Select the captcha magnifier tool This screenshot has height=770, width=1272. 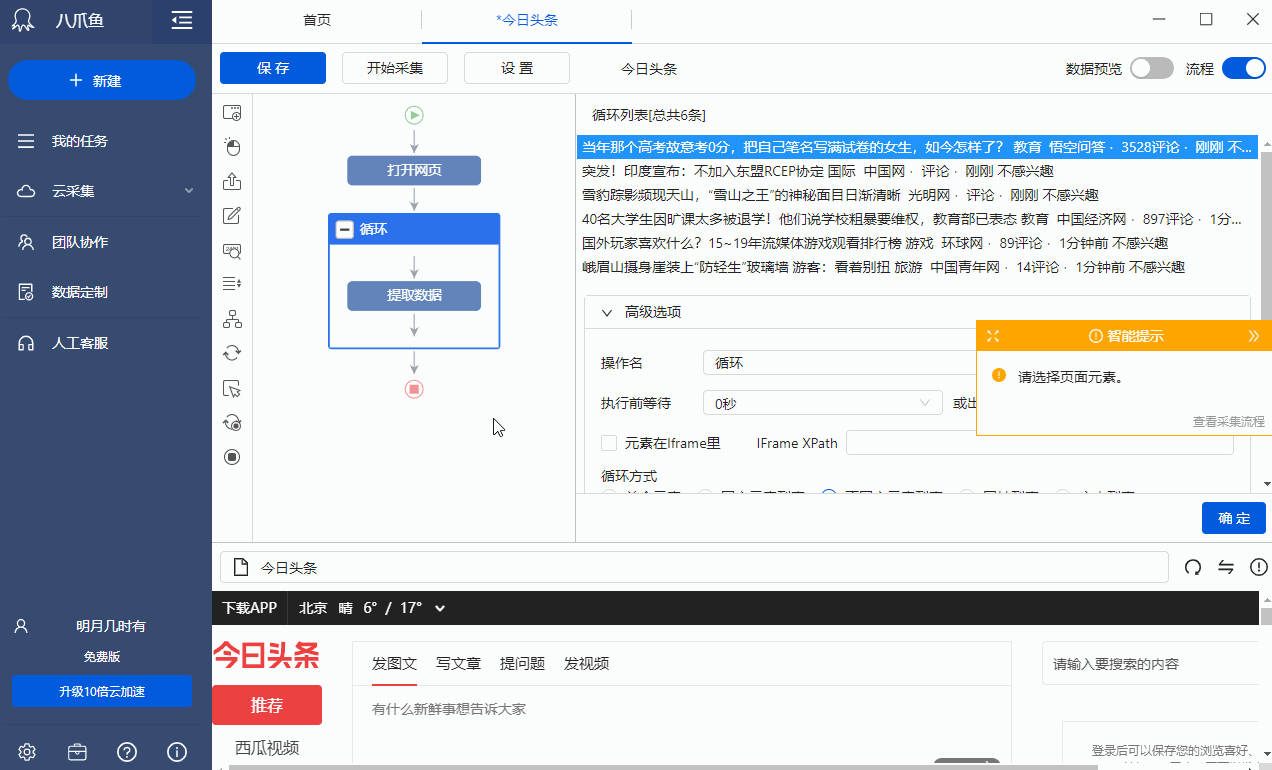pyautogui.click(x=232, y=251)
